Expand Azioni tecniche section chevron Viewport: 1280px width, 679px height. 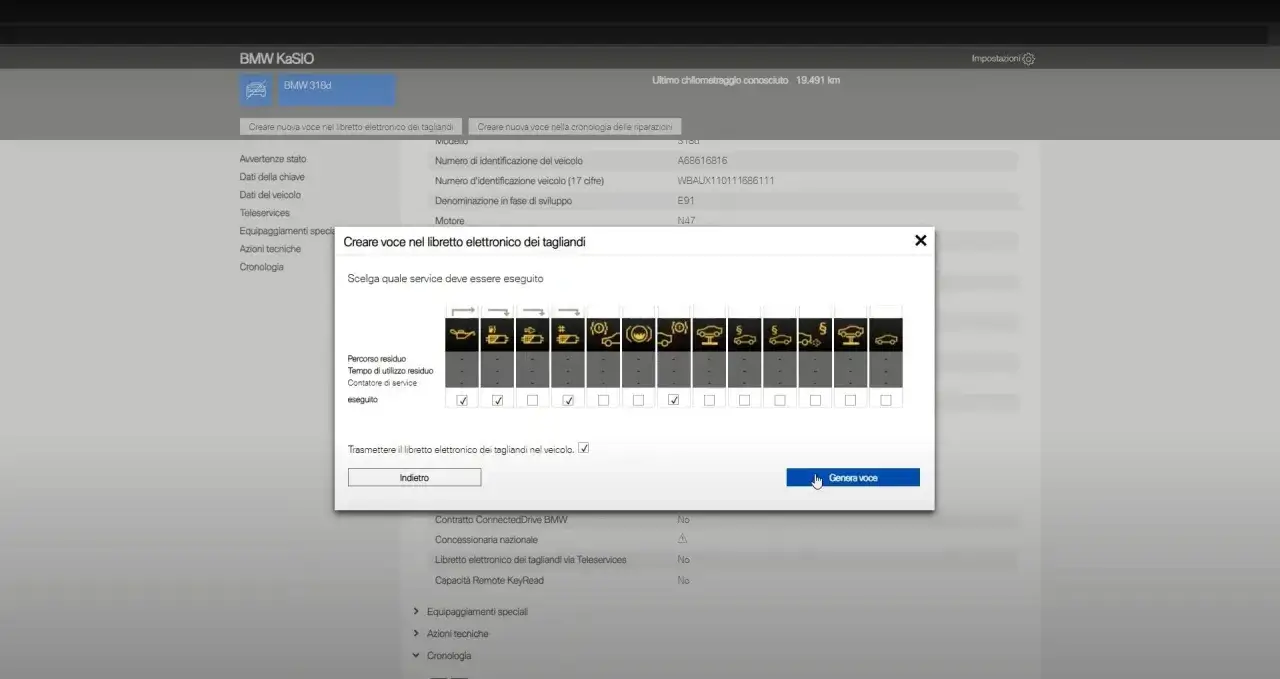pyautogui.click(x=416, y=633)
